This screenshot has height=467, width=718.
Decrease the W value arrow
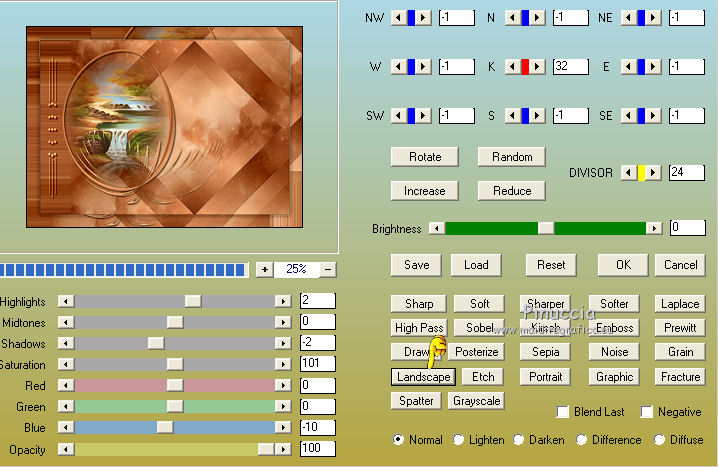(x=398, y=67)
